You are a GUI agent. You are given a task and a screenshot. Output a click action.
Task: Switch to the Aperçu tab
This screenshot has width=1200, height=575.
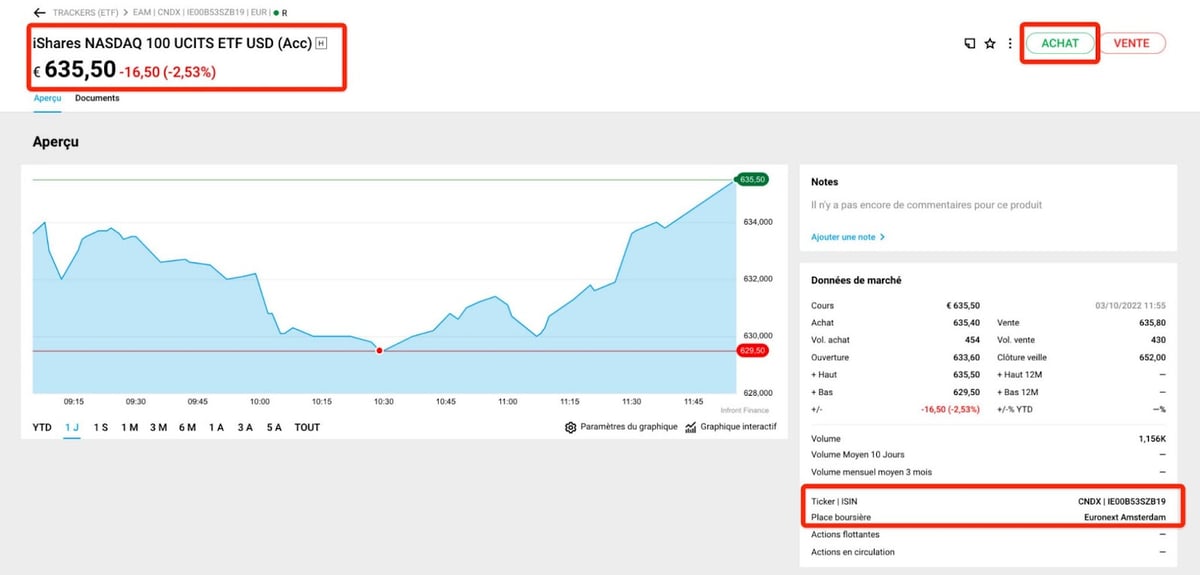point(47,98)
